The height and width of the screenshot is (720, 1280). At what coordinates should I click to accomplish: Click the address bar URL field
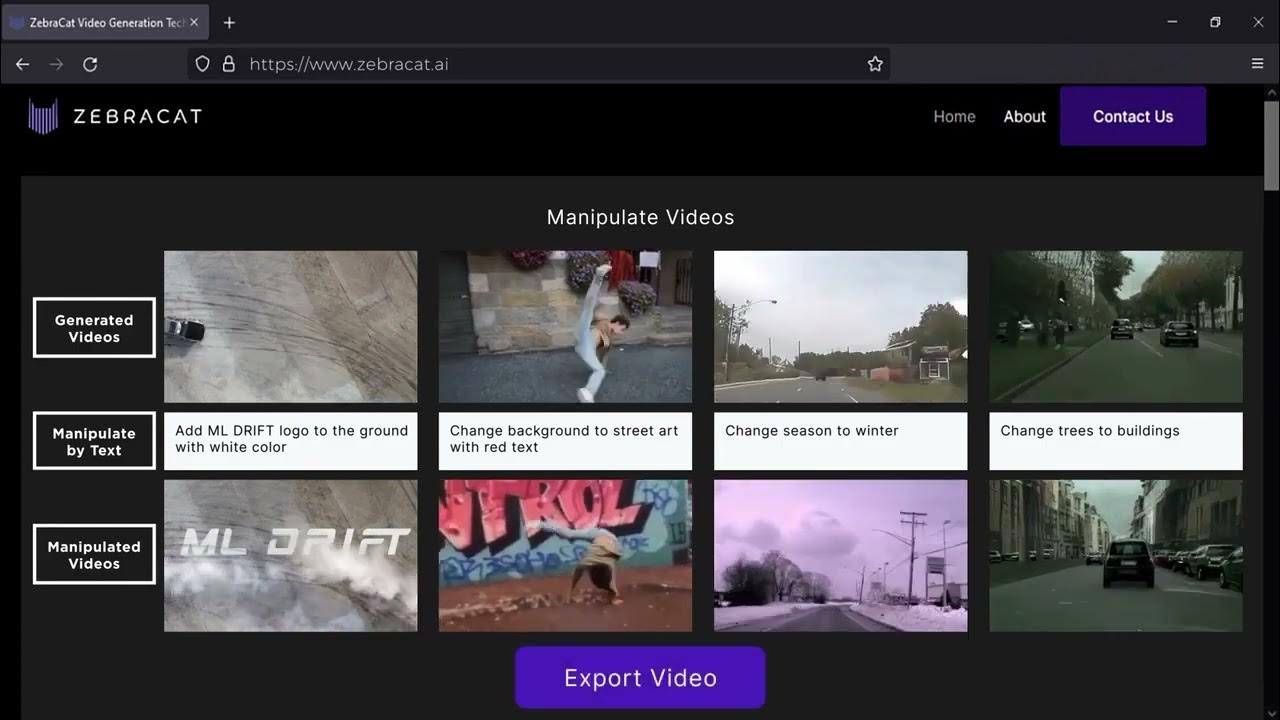click(539, 64)
